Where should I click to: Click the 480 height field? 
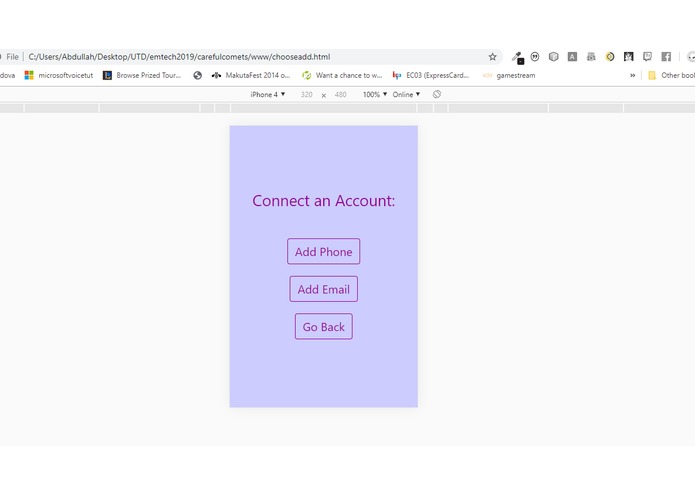pos(340,94)
